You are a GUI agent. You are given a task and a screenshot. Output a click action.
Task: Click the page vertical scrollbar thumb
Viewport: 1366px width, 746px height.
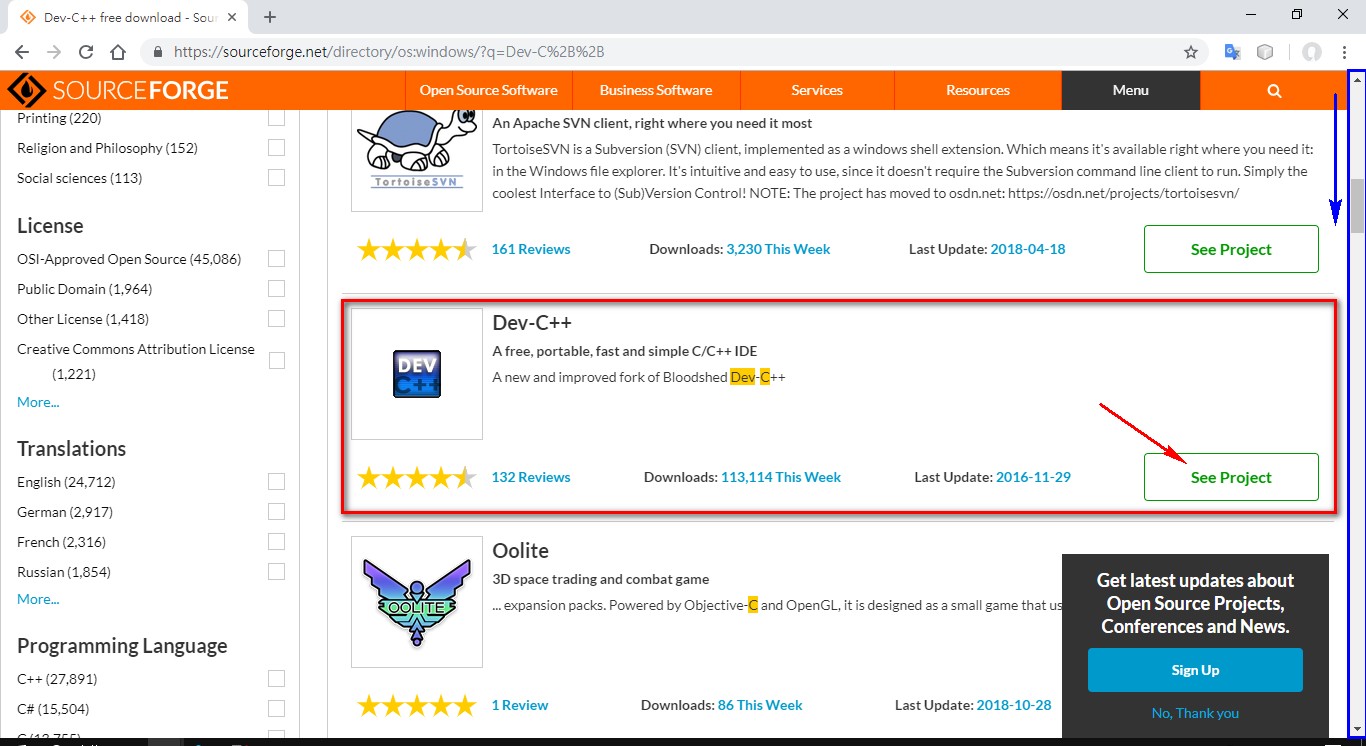[x=1357, y=205]
